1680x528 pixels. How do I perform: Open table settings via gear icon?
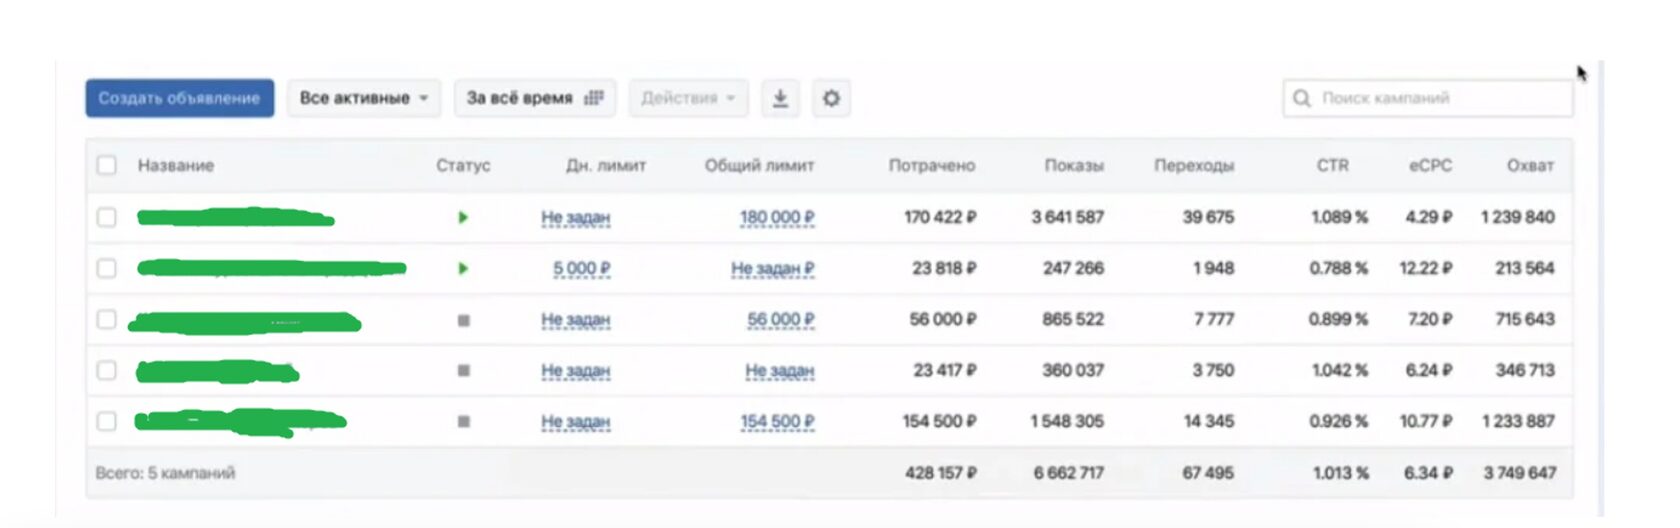coord(831,98)
